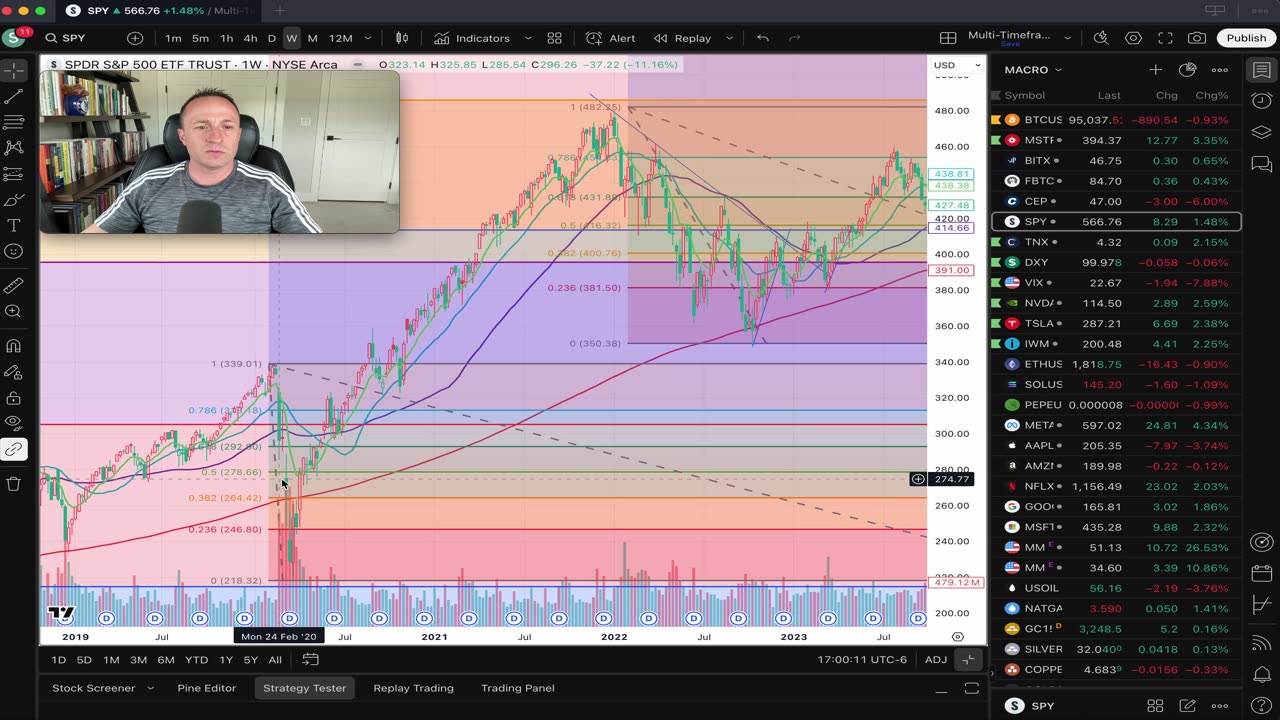
Task: Open the Indicators dialog
Action: [x=472, y=38]
